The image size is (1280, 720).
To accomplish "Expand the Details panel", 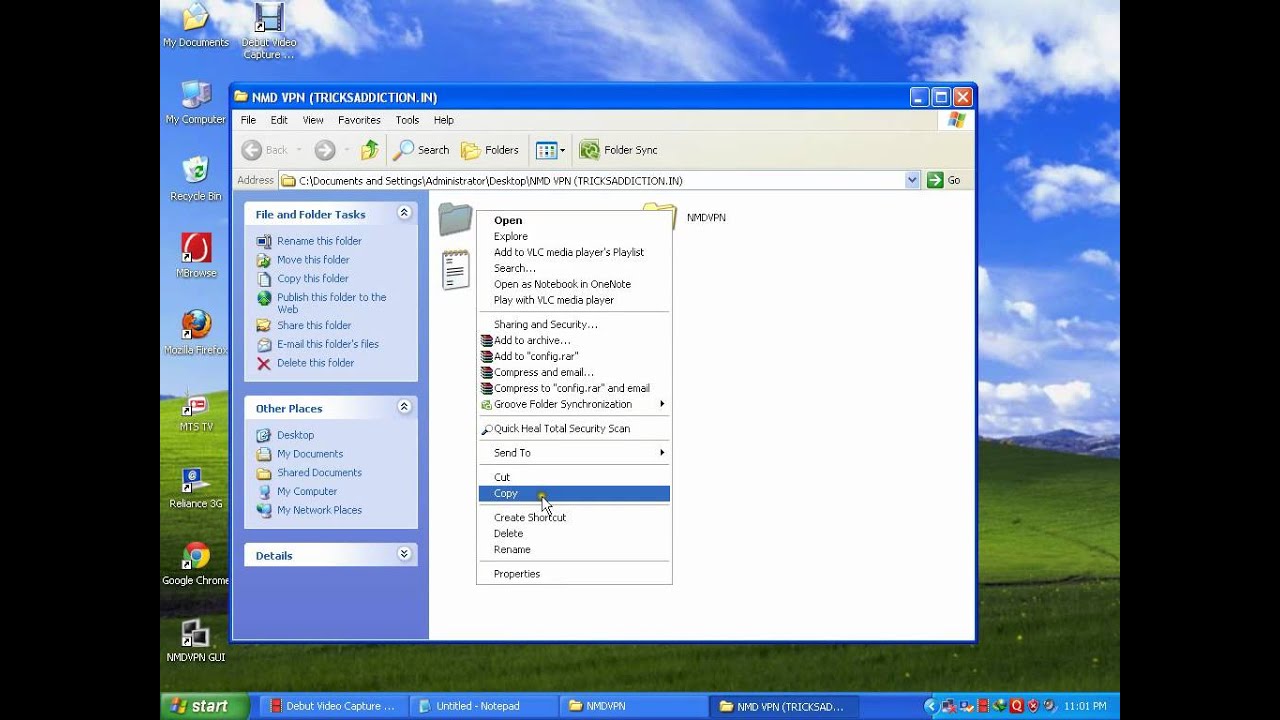I will pos(404,554).
